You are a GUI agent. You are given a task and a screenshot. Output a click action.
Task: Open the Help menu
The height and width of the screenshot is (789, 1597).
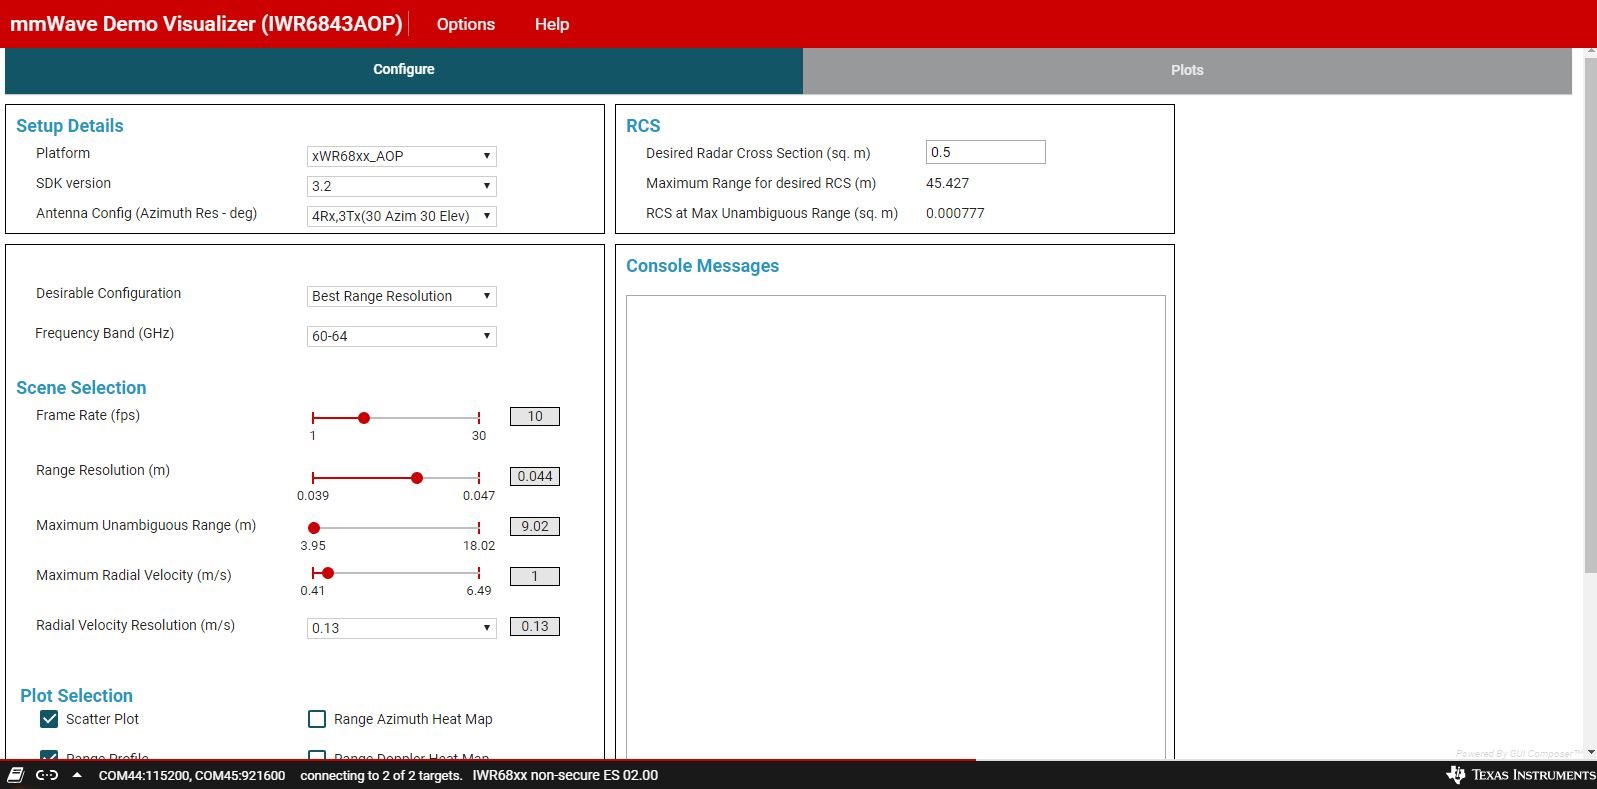coord(552,24)
